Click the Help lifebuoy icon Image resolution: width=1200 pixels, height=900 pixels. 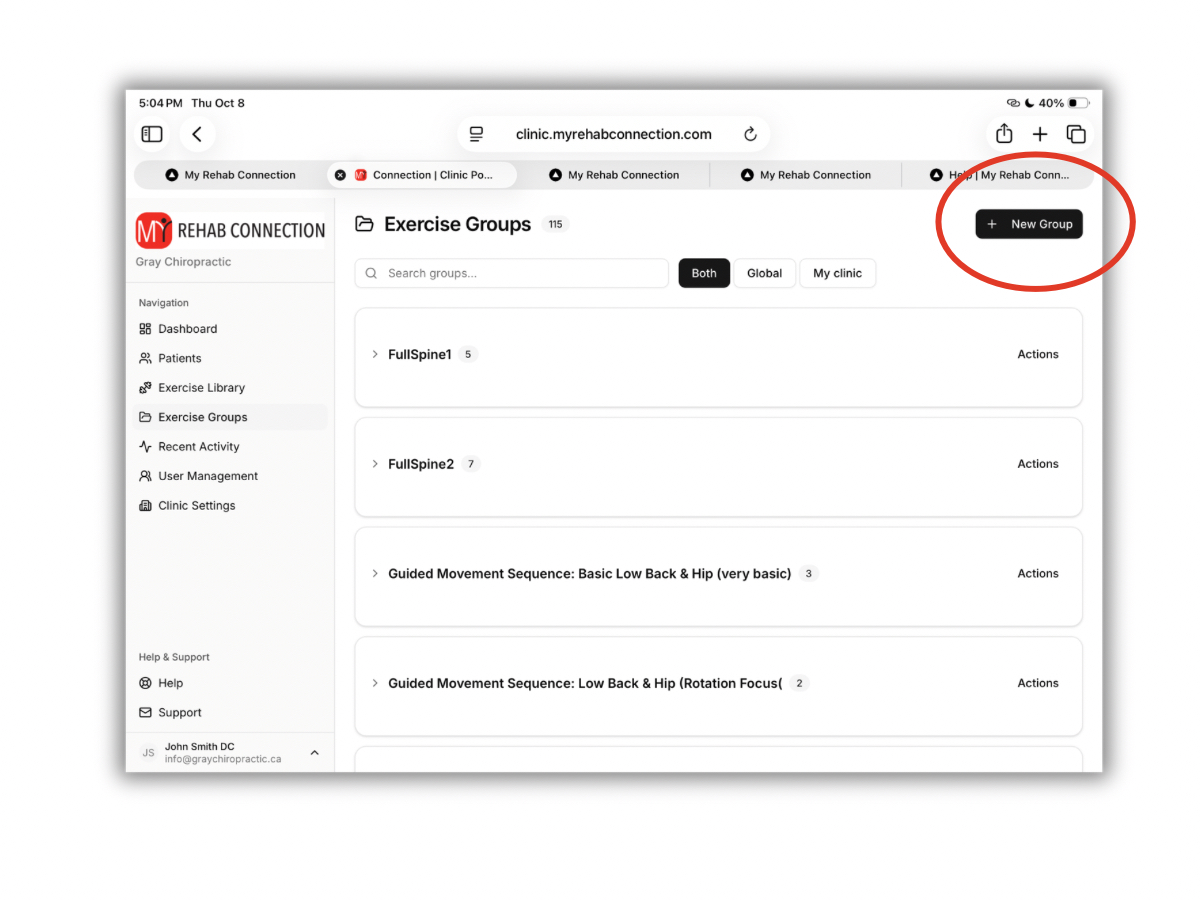(x=145, y=683)
